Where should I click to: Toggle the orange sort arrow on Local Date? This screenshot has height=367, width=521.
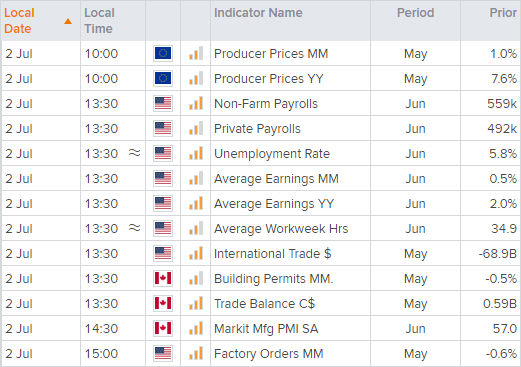click(68, 22)
